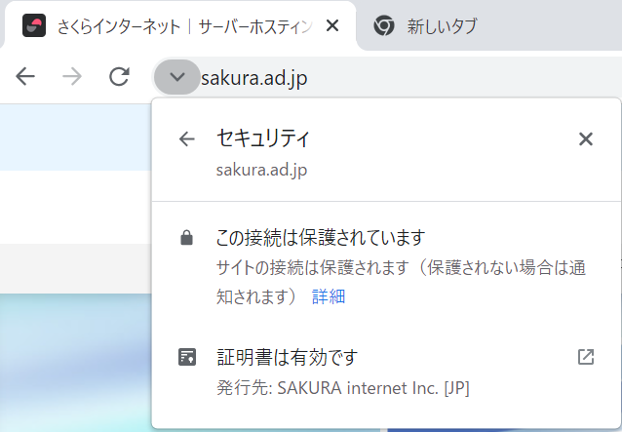Open the 詳細 link
The width and height of the screenshot is (622, 432).
328,297
